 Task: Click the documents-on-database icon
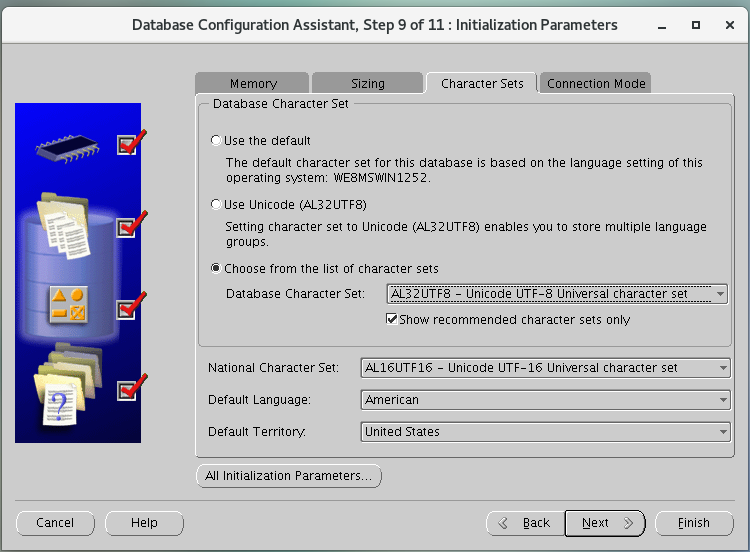click(x=64, y=226)
